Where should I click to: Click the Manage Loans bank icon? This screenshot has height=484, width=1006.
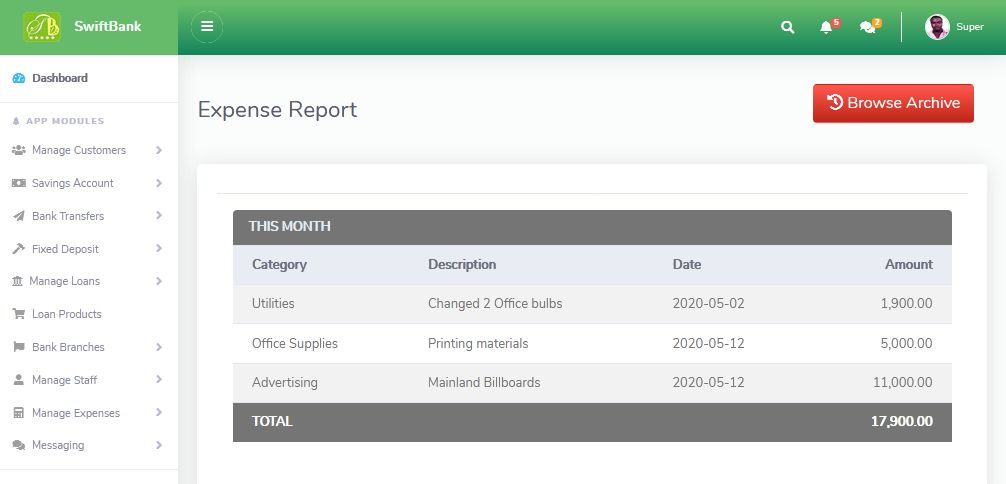coord(18,281)
